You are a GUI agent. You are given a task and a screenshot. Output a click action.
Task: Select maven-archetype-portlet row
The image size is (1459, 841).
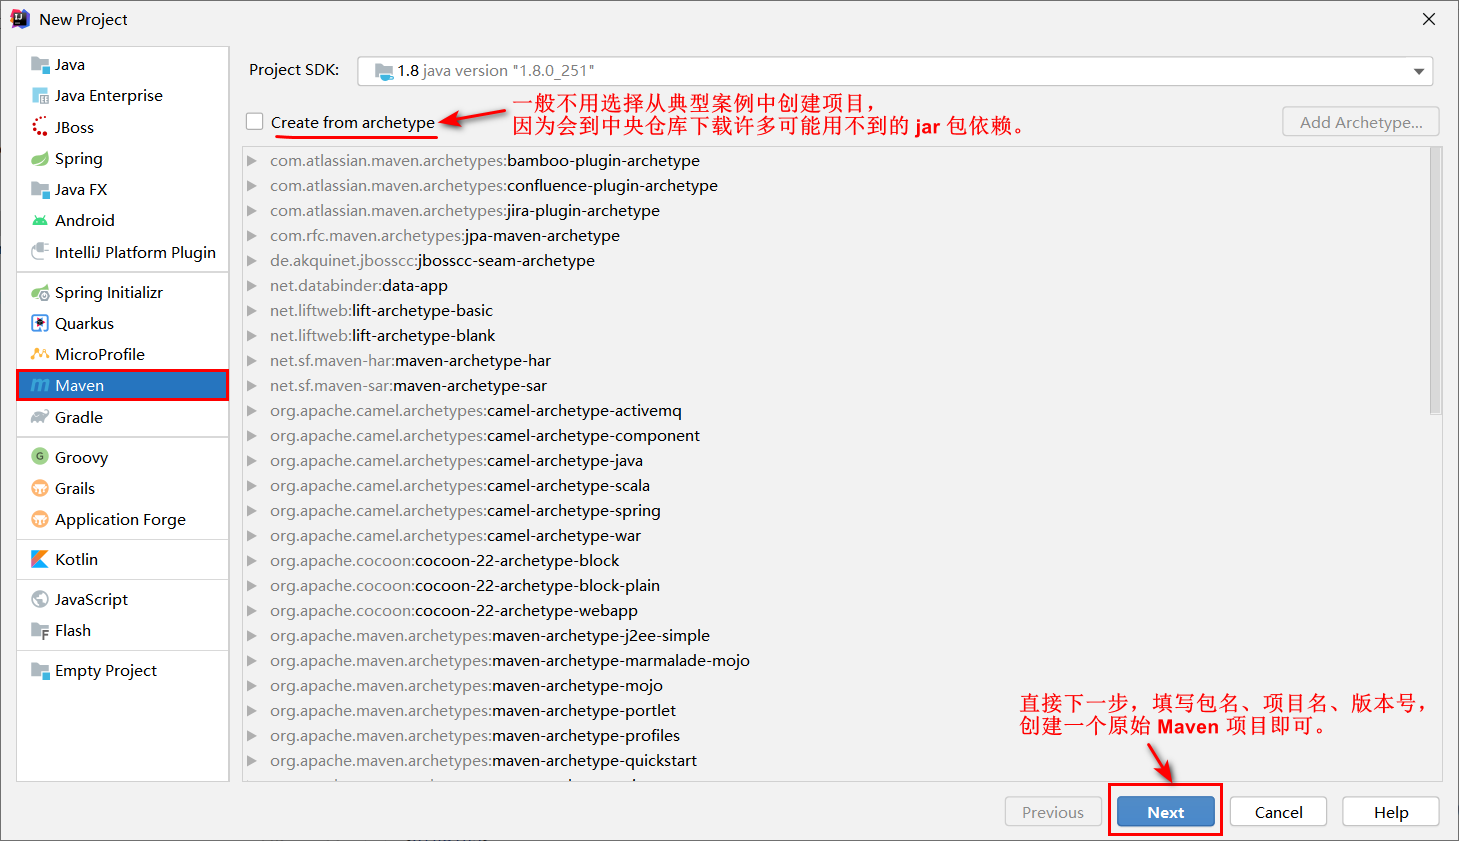point(836,710)
